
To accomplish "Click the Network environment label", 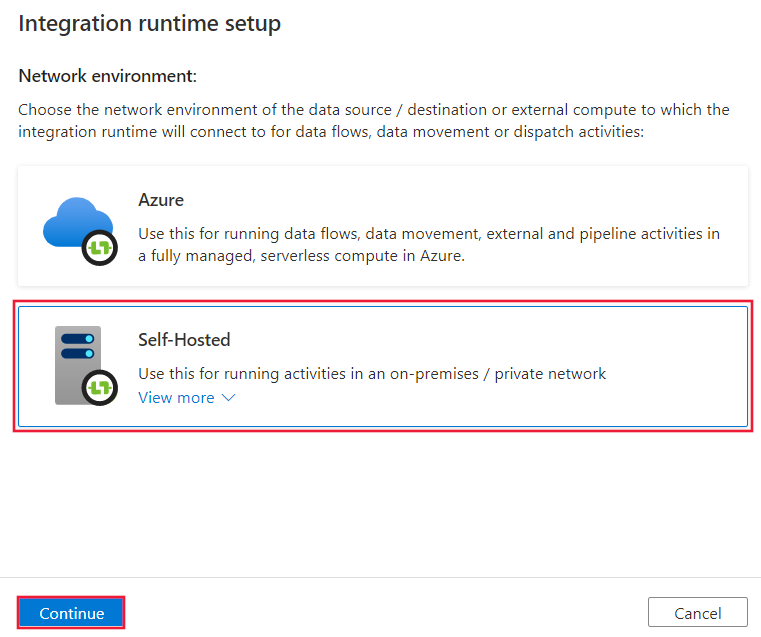I will tap(108, 76).
